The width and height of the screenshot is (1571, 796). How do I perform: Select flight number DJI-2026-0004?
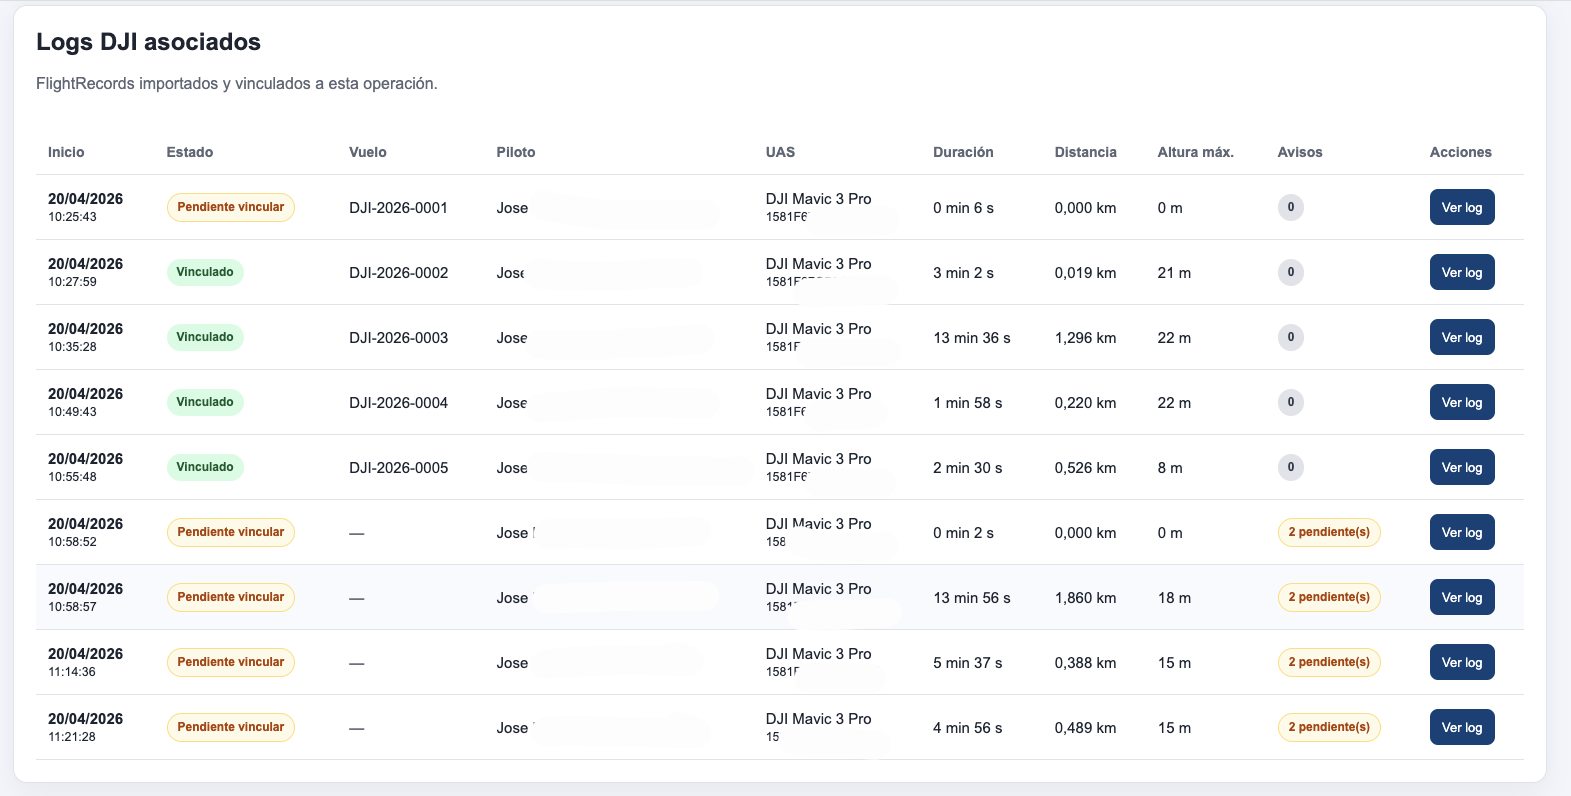[x=398, y=403]
